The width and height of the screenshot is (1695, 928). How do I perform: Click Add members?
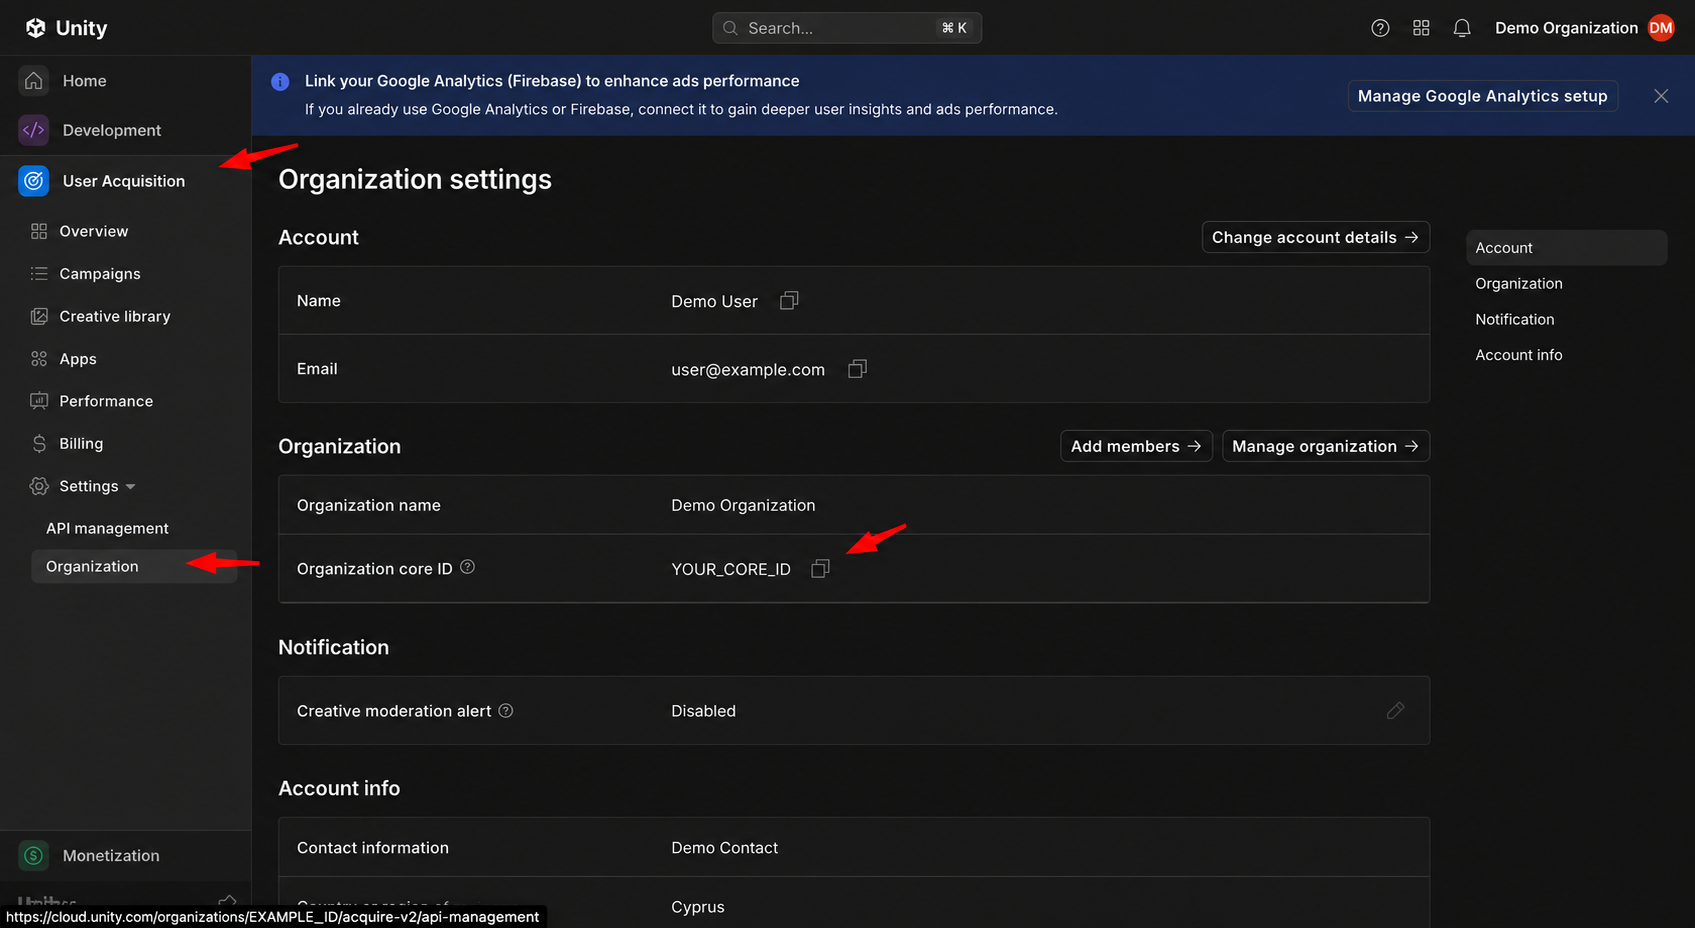click(1136, 446)
